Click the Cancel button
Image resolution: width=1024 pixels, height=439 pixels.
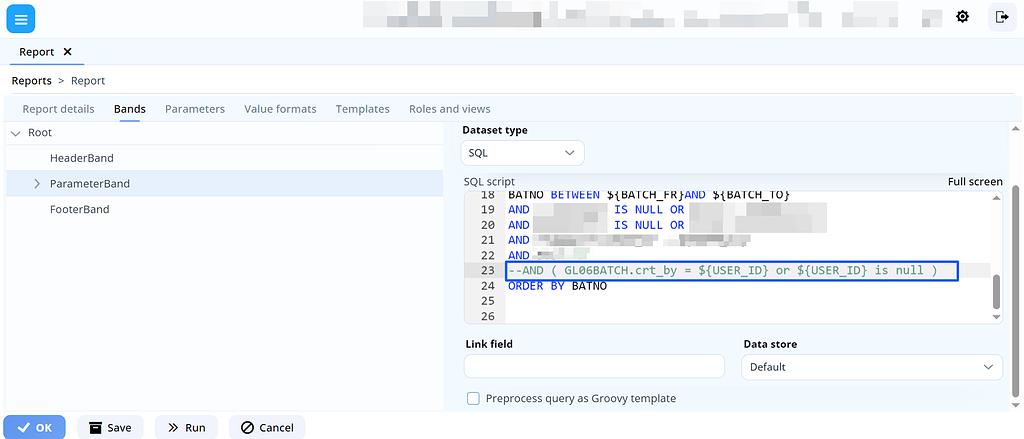[267, 428]
